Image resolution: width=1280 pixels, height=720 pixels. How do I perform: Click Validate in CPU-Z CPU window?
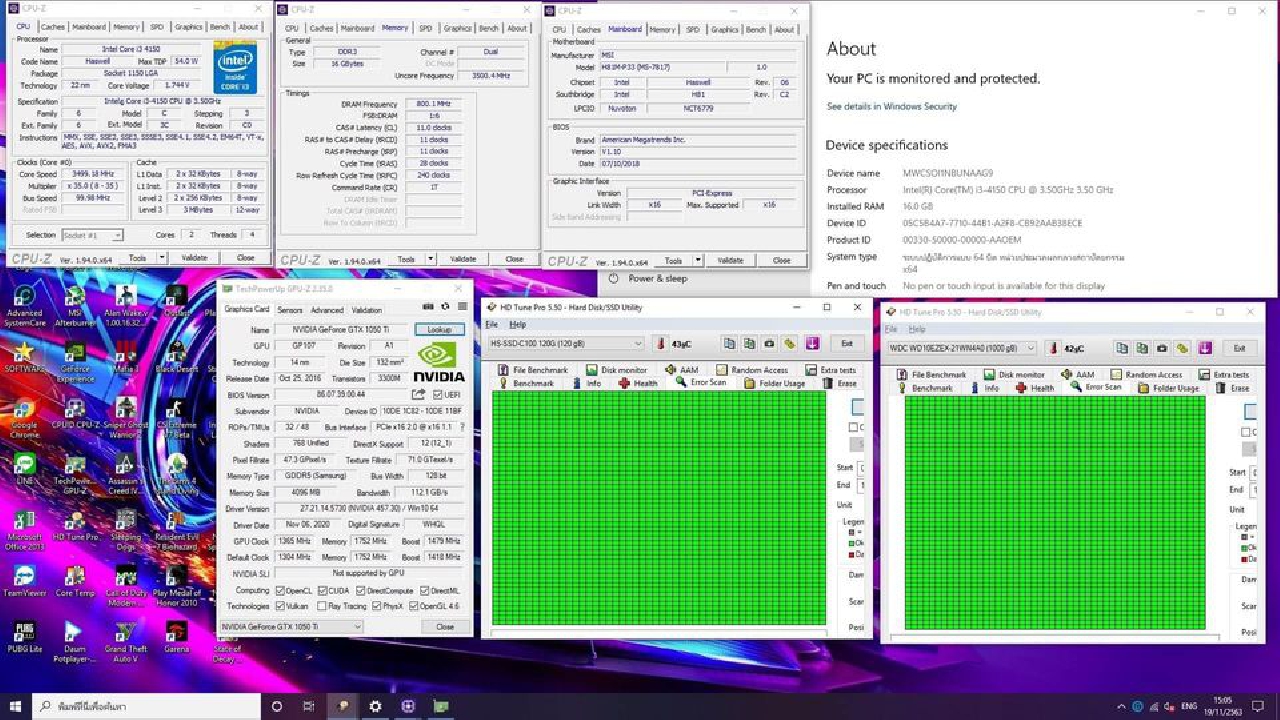click(194, 258)
